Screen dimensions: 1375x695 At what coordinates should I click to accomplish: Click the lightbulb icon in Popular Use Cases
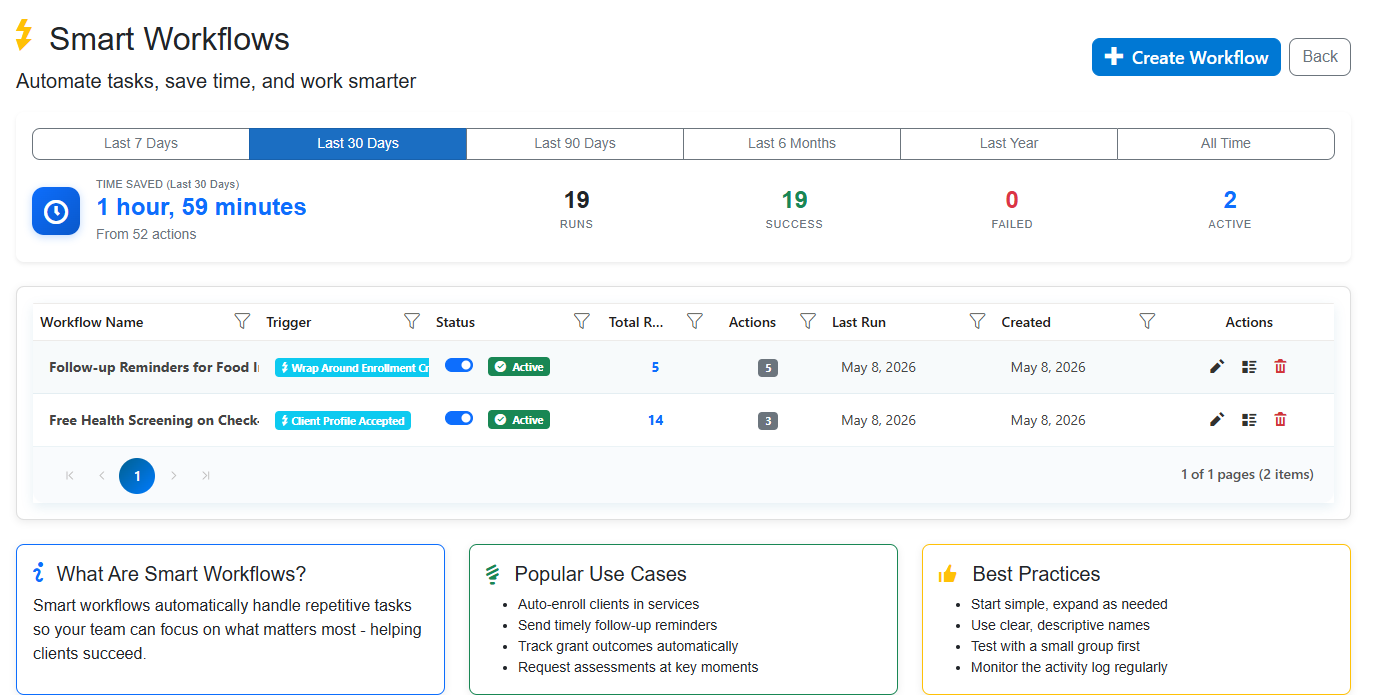pos(492,574)
